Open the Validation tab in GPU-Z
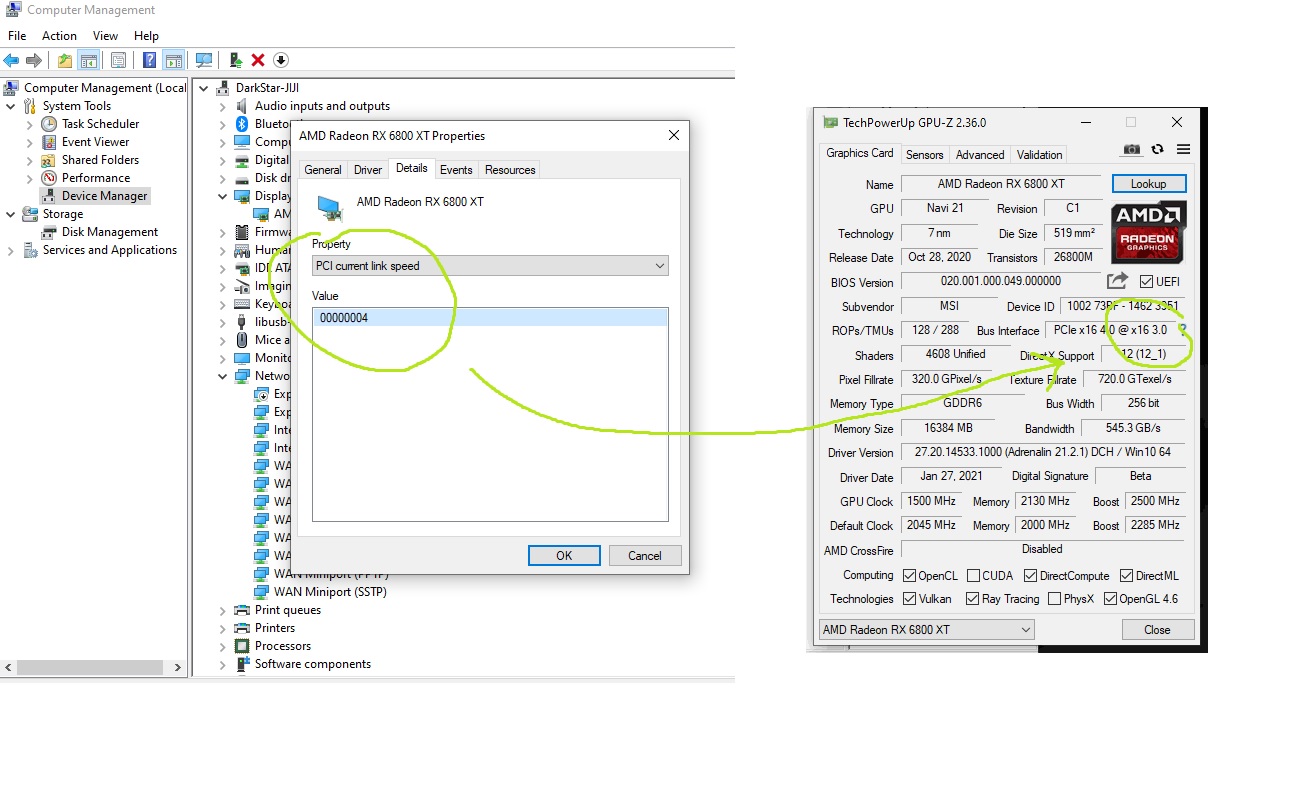This screenshot has width=1307, height=809. [1040, 155]
